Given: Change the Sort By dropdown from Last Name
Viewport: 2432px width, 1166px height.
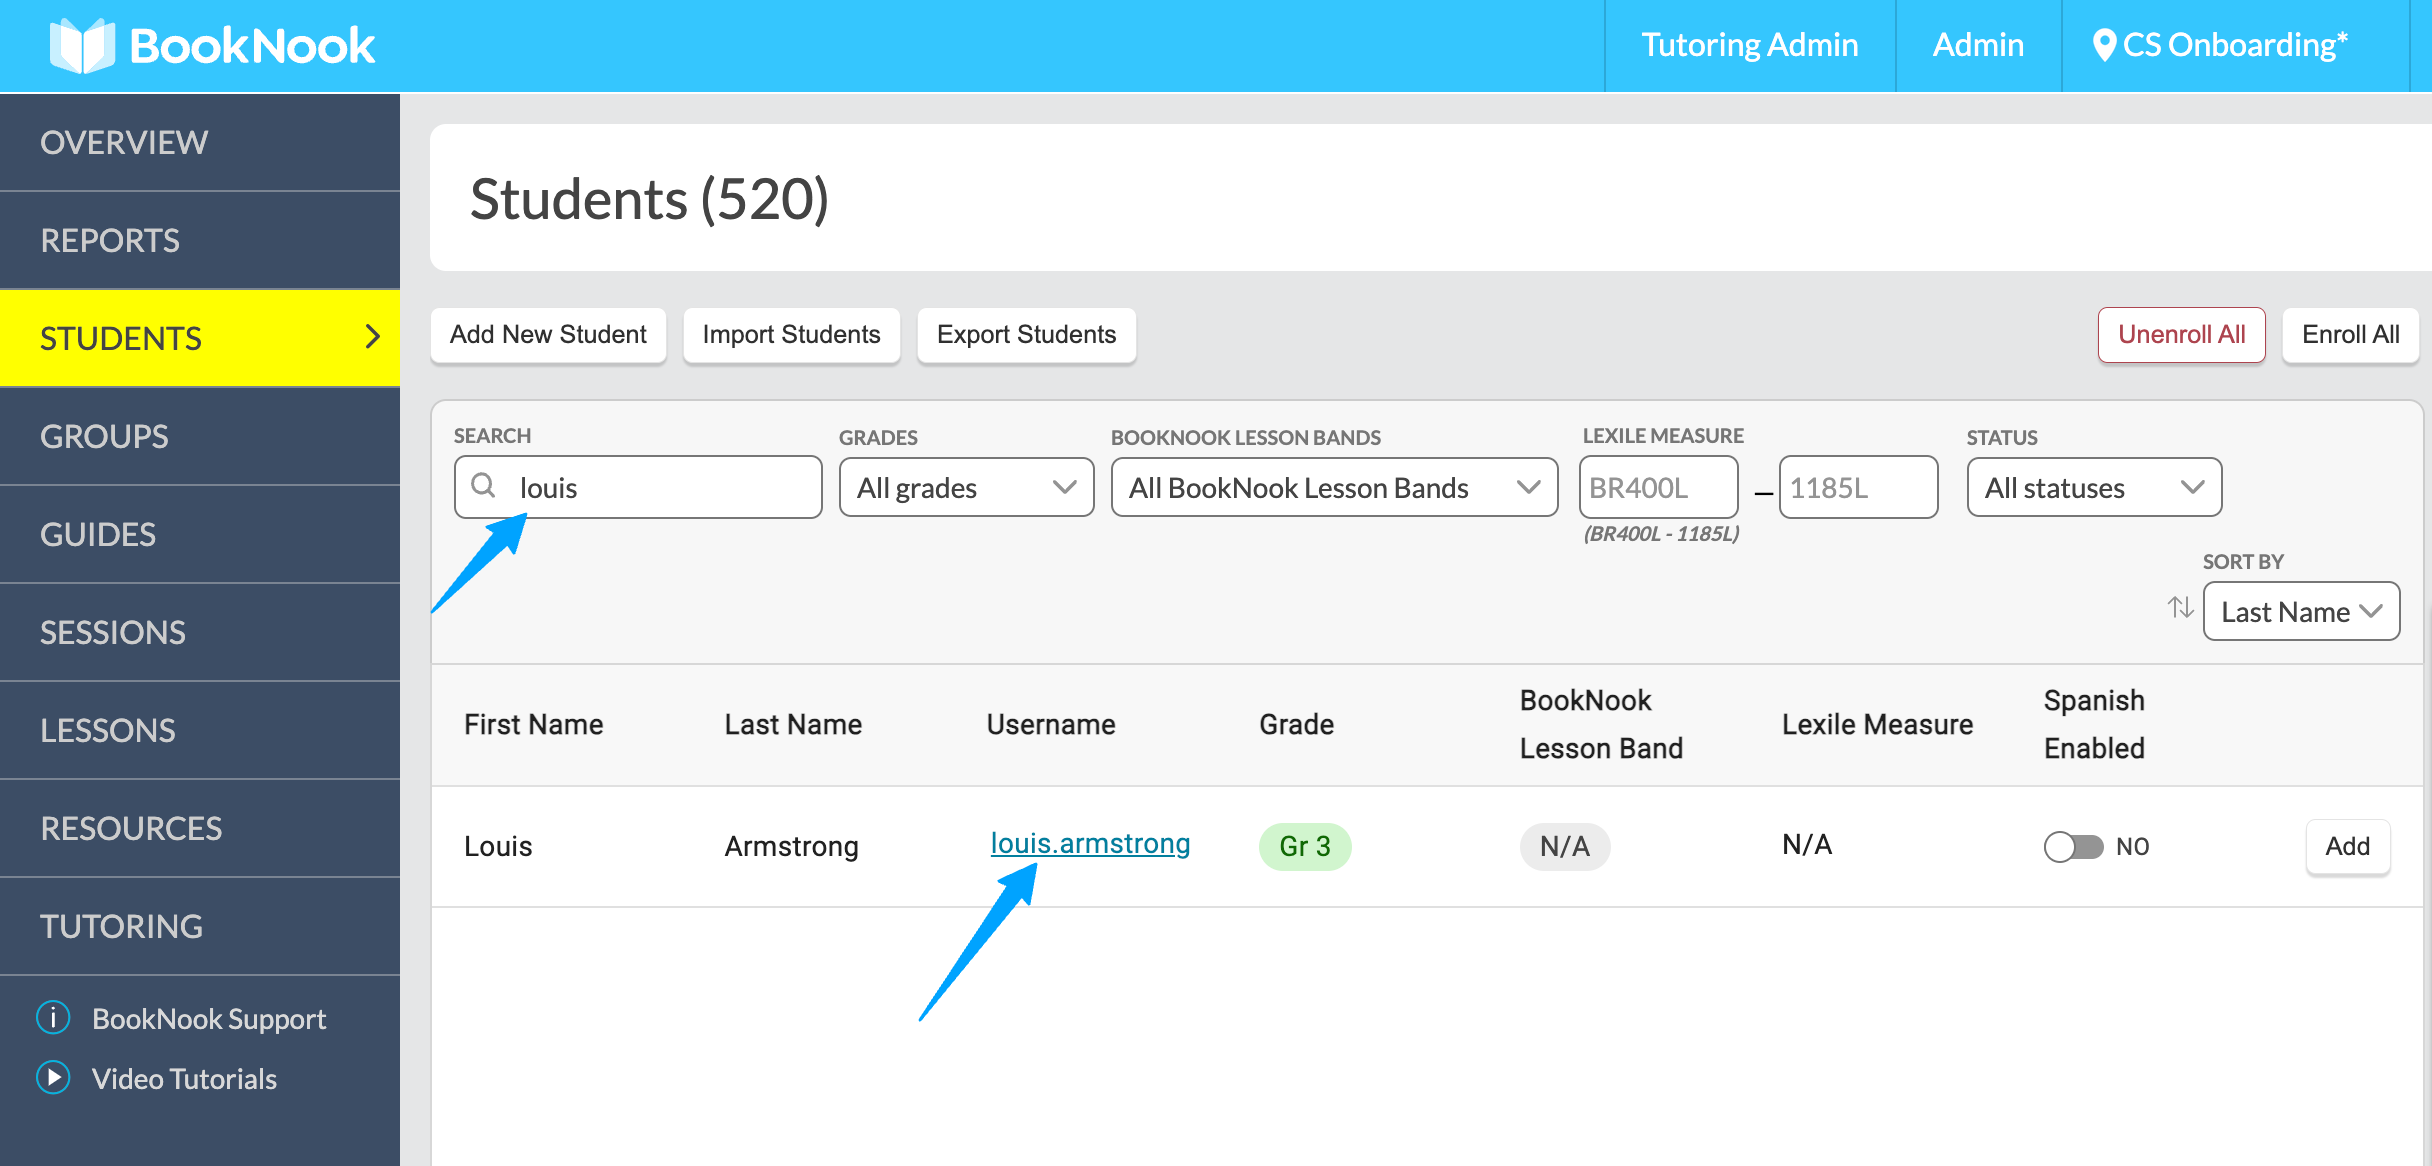Looking at the screenshot, I should pyautogui.click(x=2300, y=611).
